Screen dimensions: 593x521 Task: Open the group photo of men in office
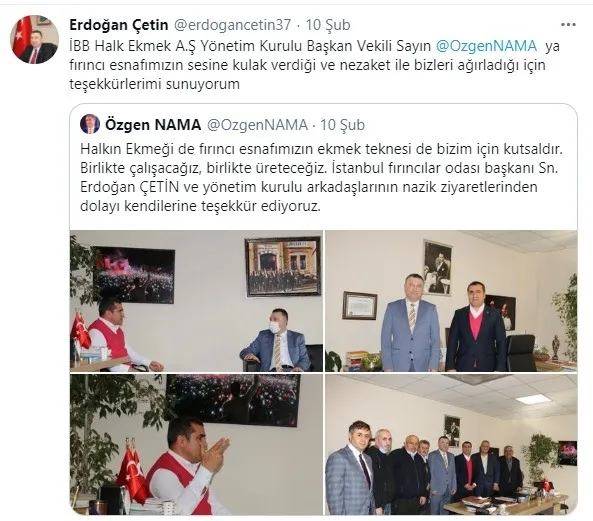tap(451, 445)
